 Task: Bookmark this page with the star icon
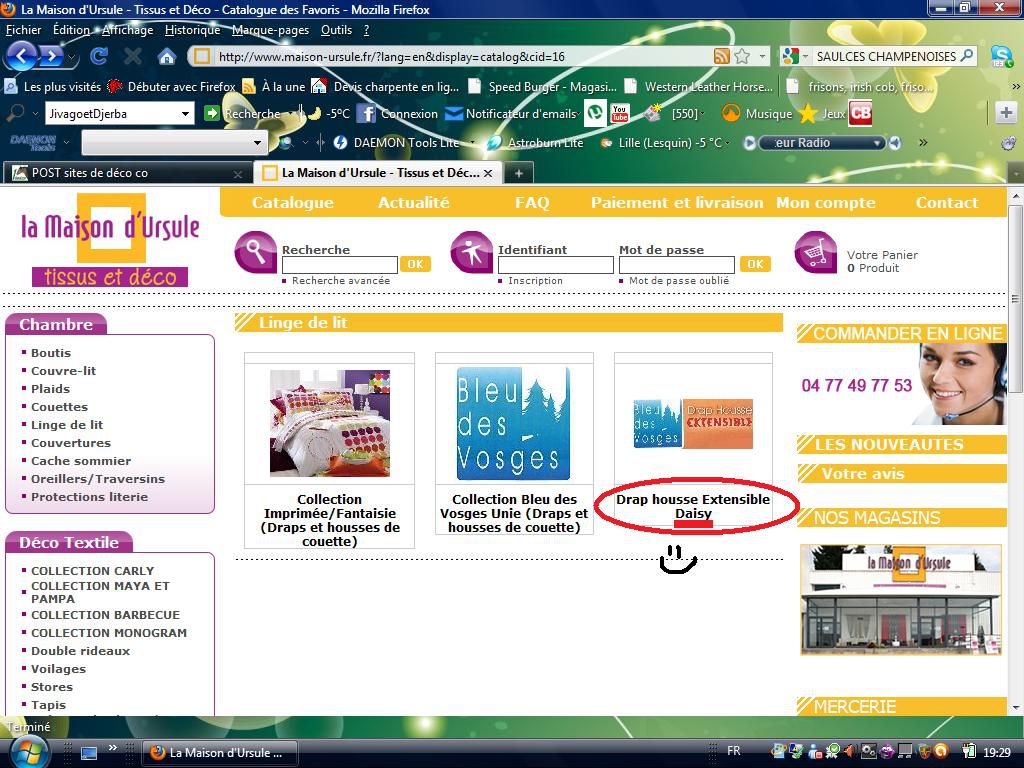tap(742, 57)
